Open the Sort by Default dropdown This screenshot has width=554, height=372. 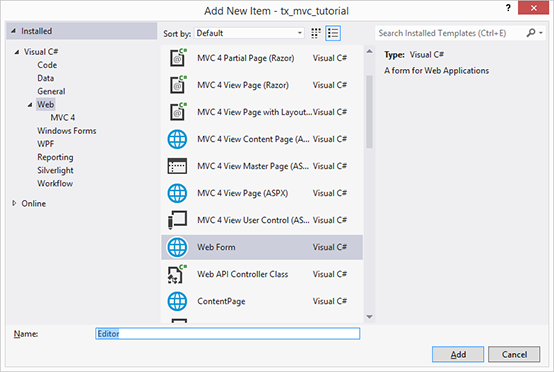click(x=249, y=33)
